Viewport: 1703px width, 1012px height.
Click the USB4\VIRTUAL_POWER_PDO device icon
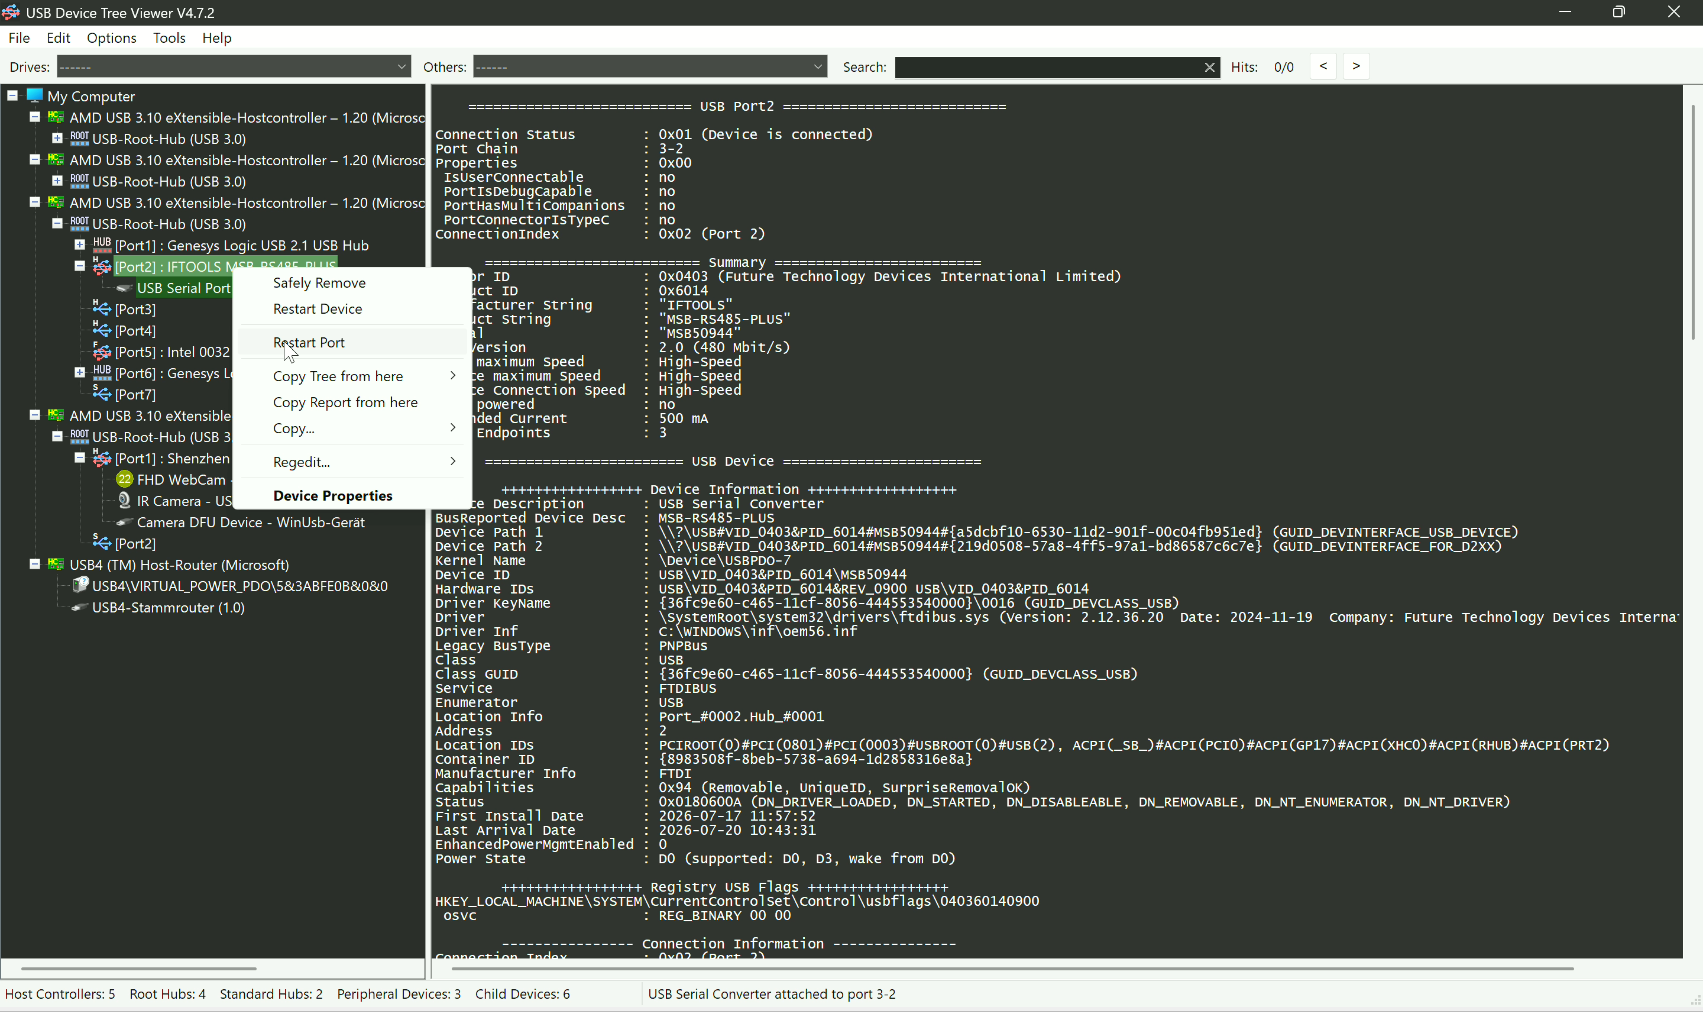point(80,585)
